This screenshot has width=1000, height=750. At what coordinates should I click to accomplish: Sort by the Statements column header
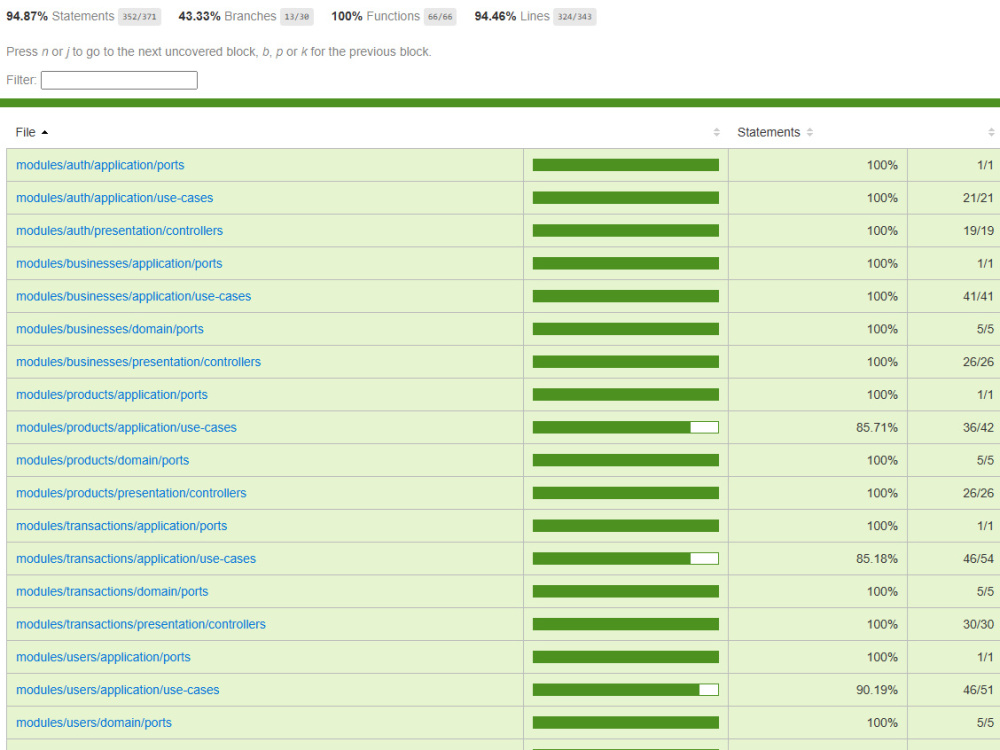pyautogui.click(x=774, y=132)
